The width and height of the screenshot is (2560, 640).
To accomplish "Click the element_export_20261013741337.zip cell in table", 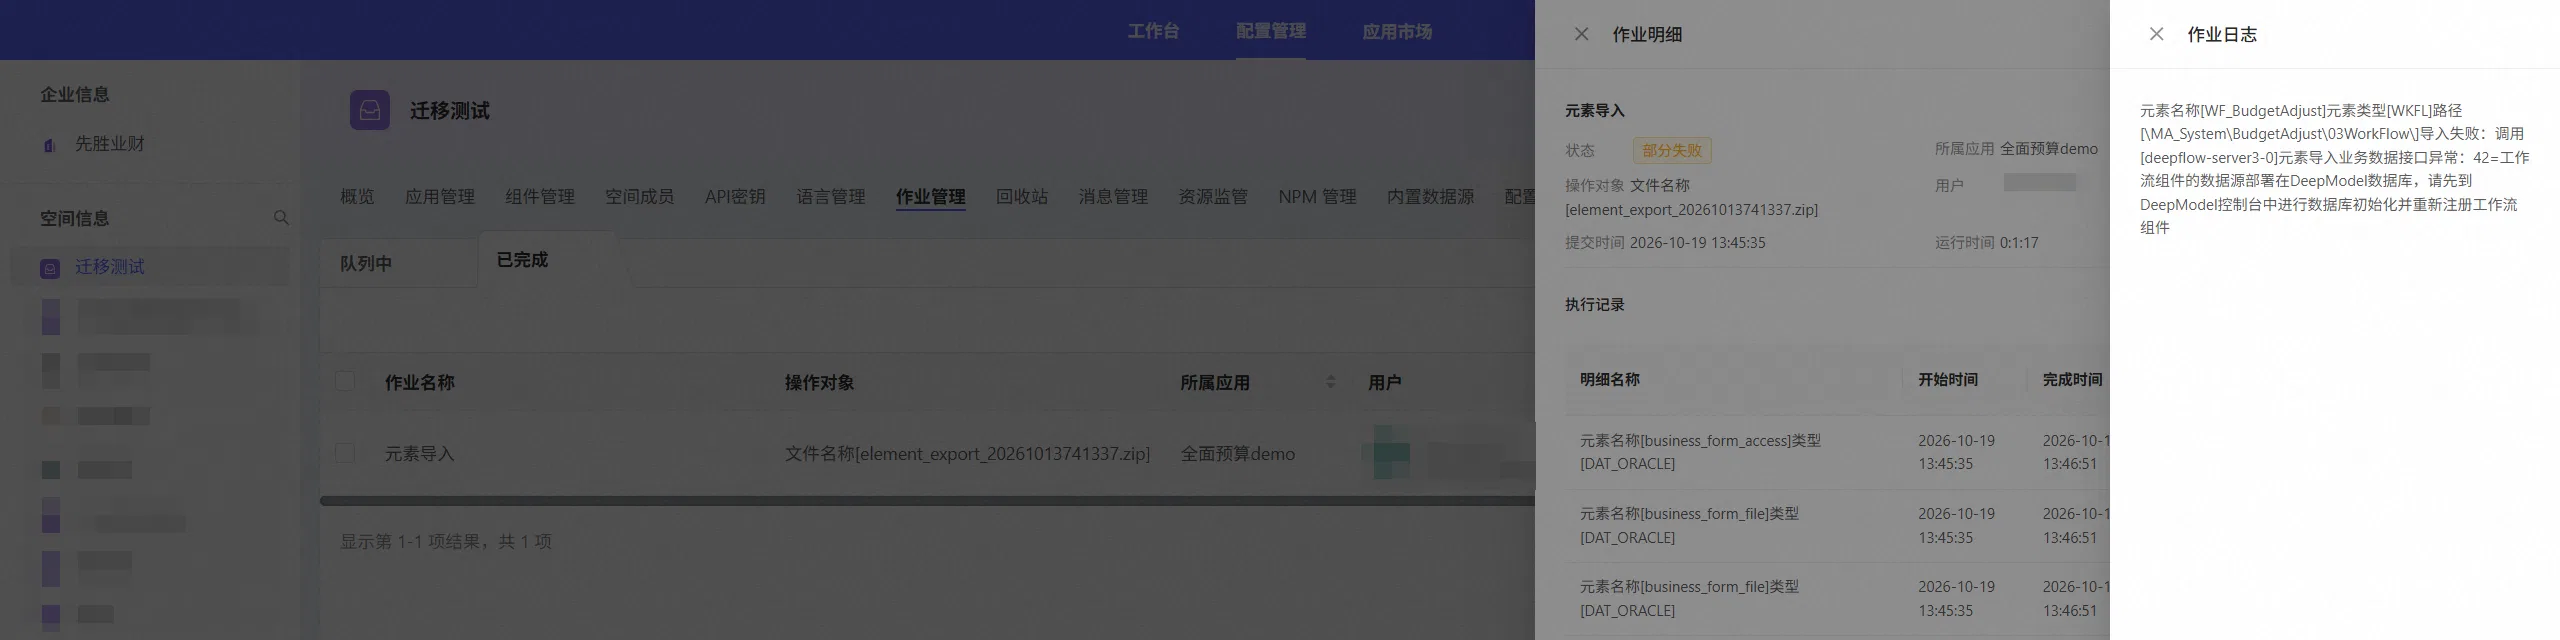I will click(x=967, y=454).
